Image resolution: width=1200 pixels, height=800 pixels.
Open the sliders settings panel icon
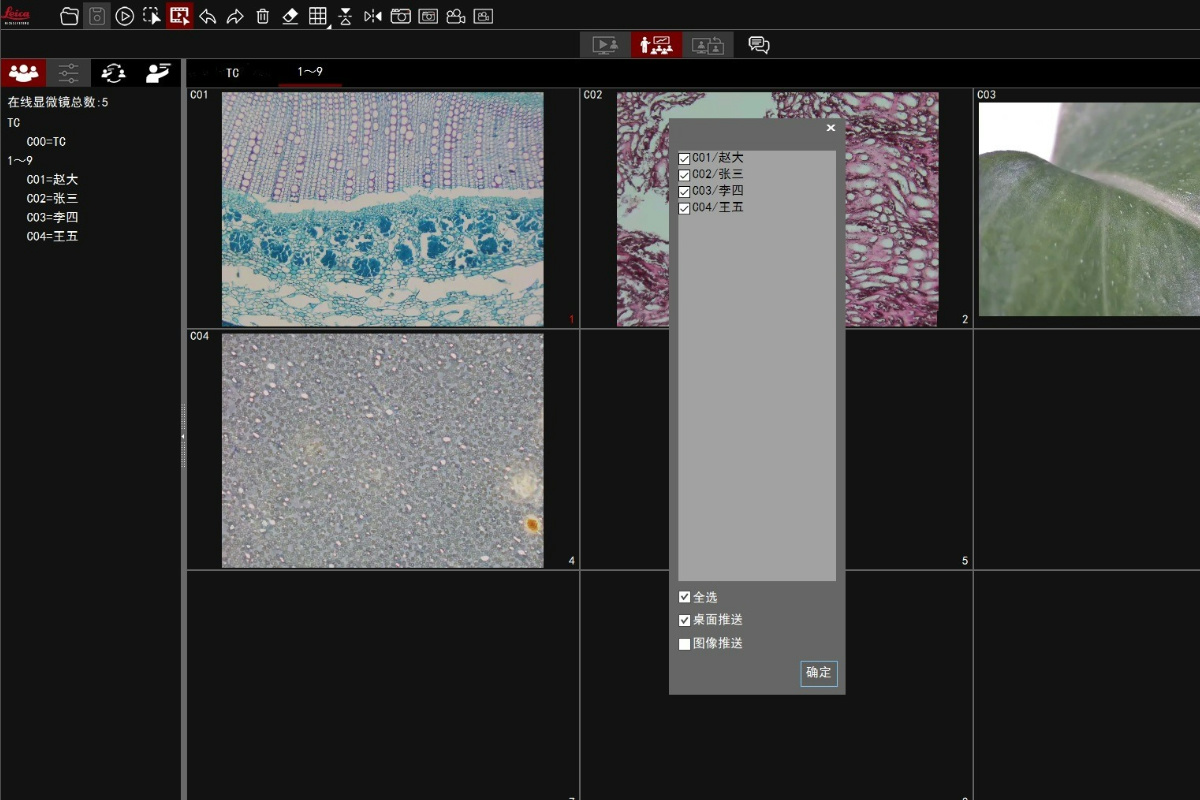pos(68,72)
